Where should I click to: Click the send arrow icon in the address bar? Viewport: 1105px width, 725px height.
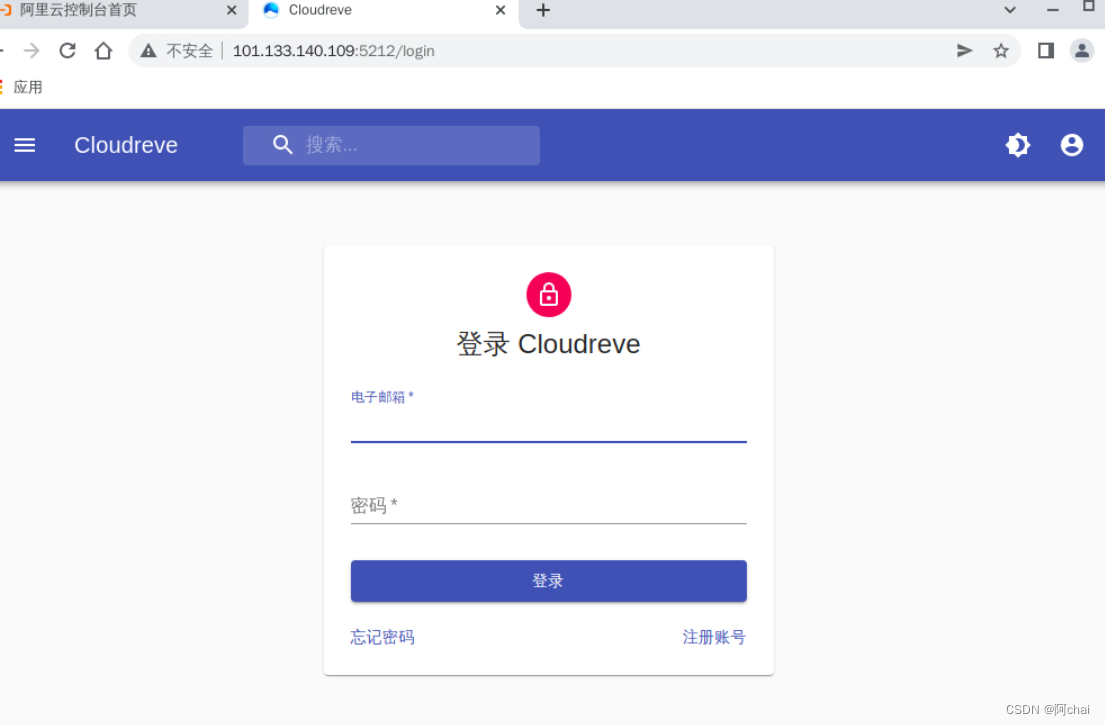(963, 50)
